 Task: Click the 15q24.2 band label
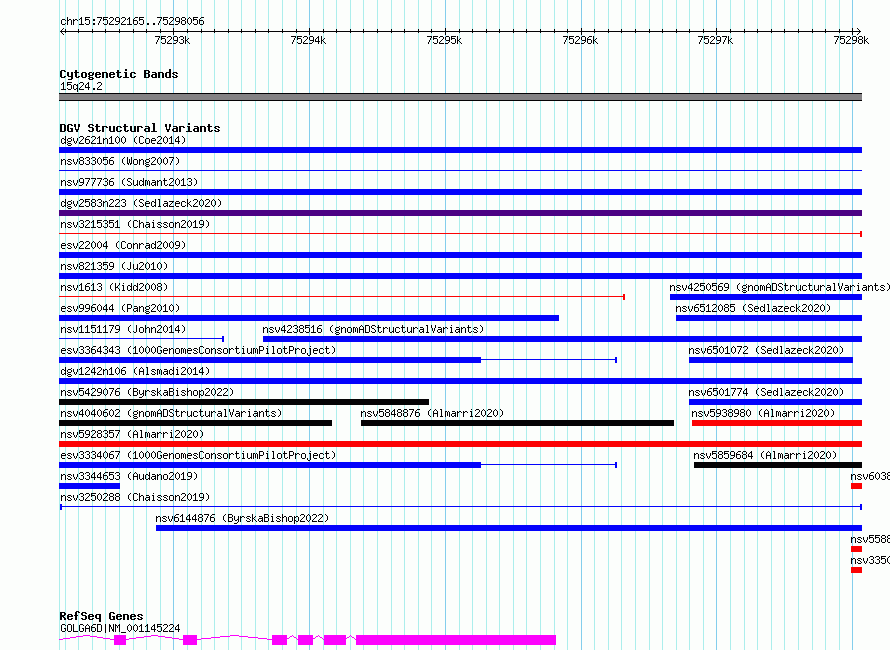[81, 86]
